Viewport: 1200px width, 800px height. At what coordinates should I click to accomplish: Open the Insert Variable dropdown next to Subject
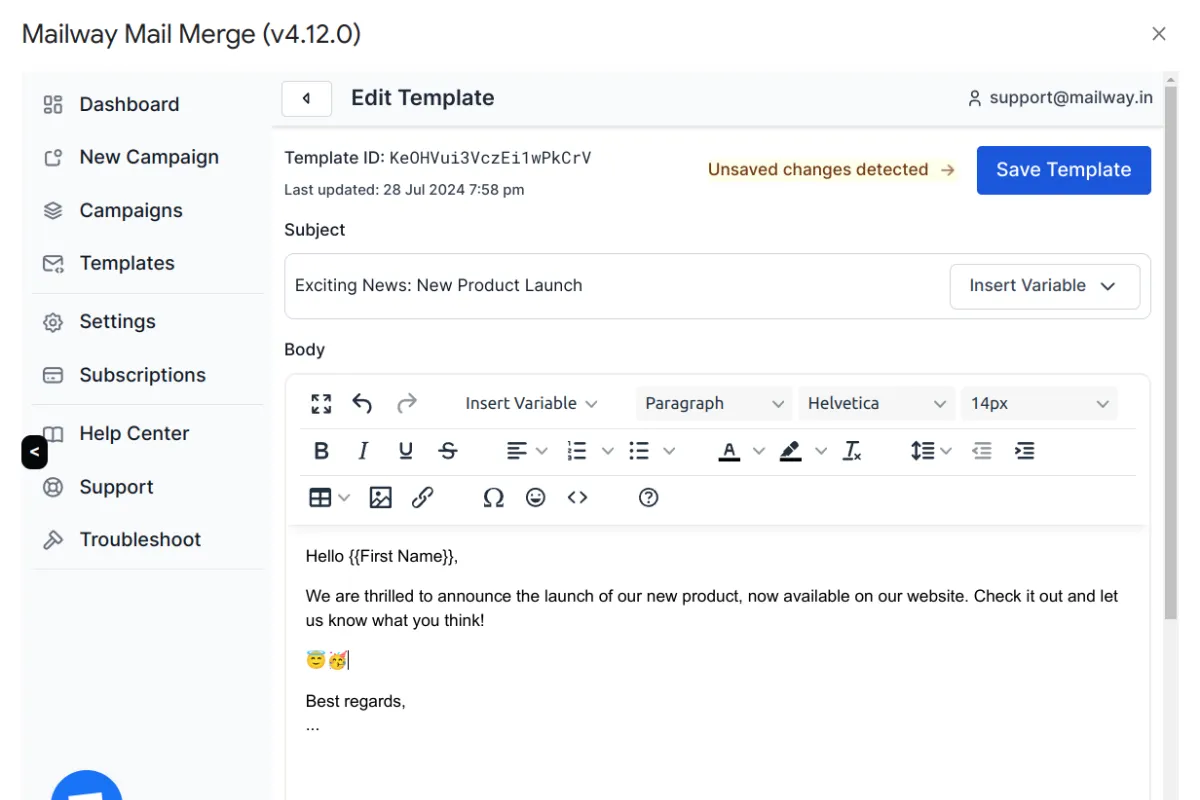tap(1044, 286)
